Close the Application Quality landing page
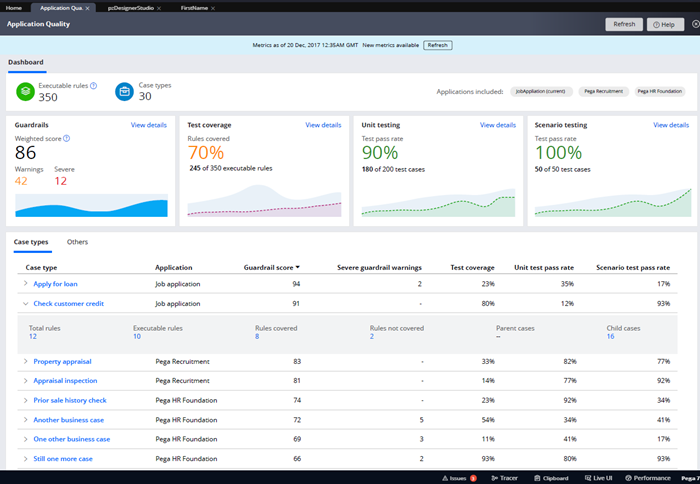This screenshot has height=484, width=700. (x=696, y=24)
